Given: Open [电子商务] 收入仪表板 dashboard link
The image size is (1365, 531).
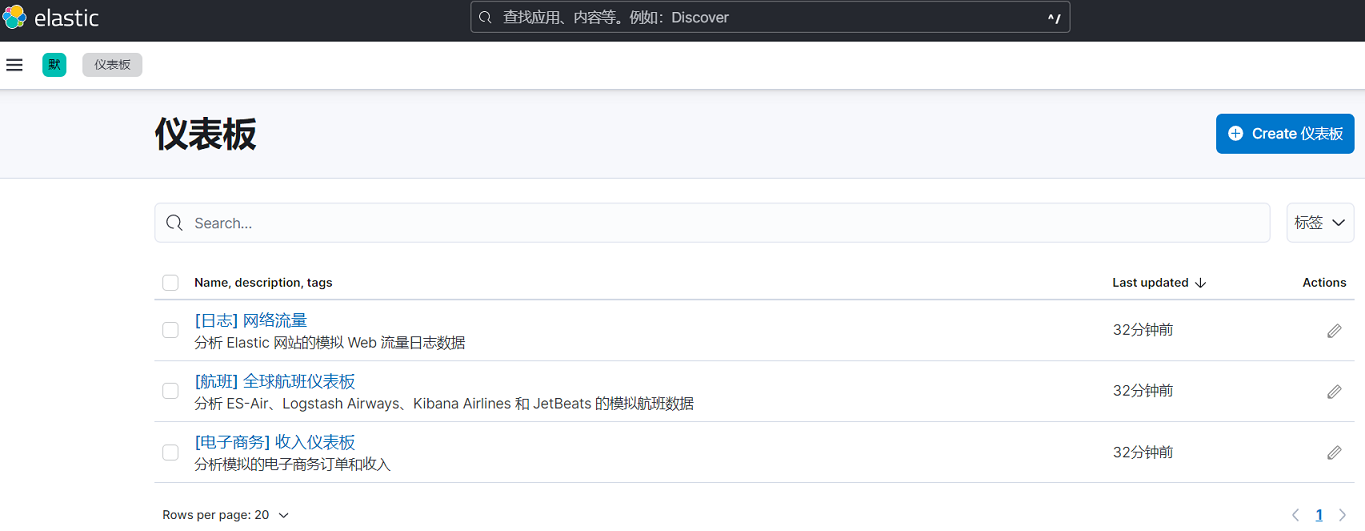Looking at the screenshot, I should [275, 443].
